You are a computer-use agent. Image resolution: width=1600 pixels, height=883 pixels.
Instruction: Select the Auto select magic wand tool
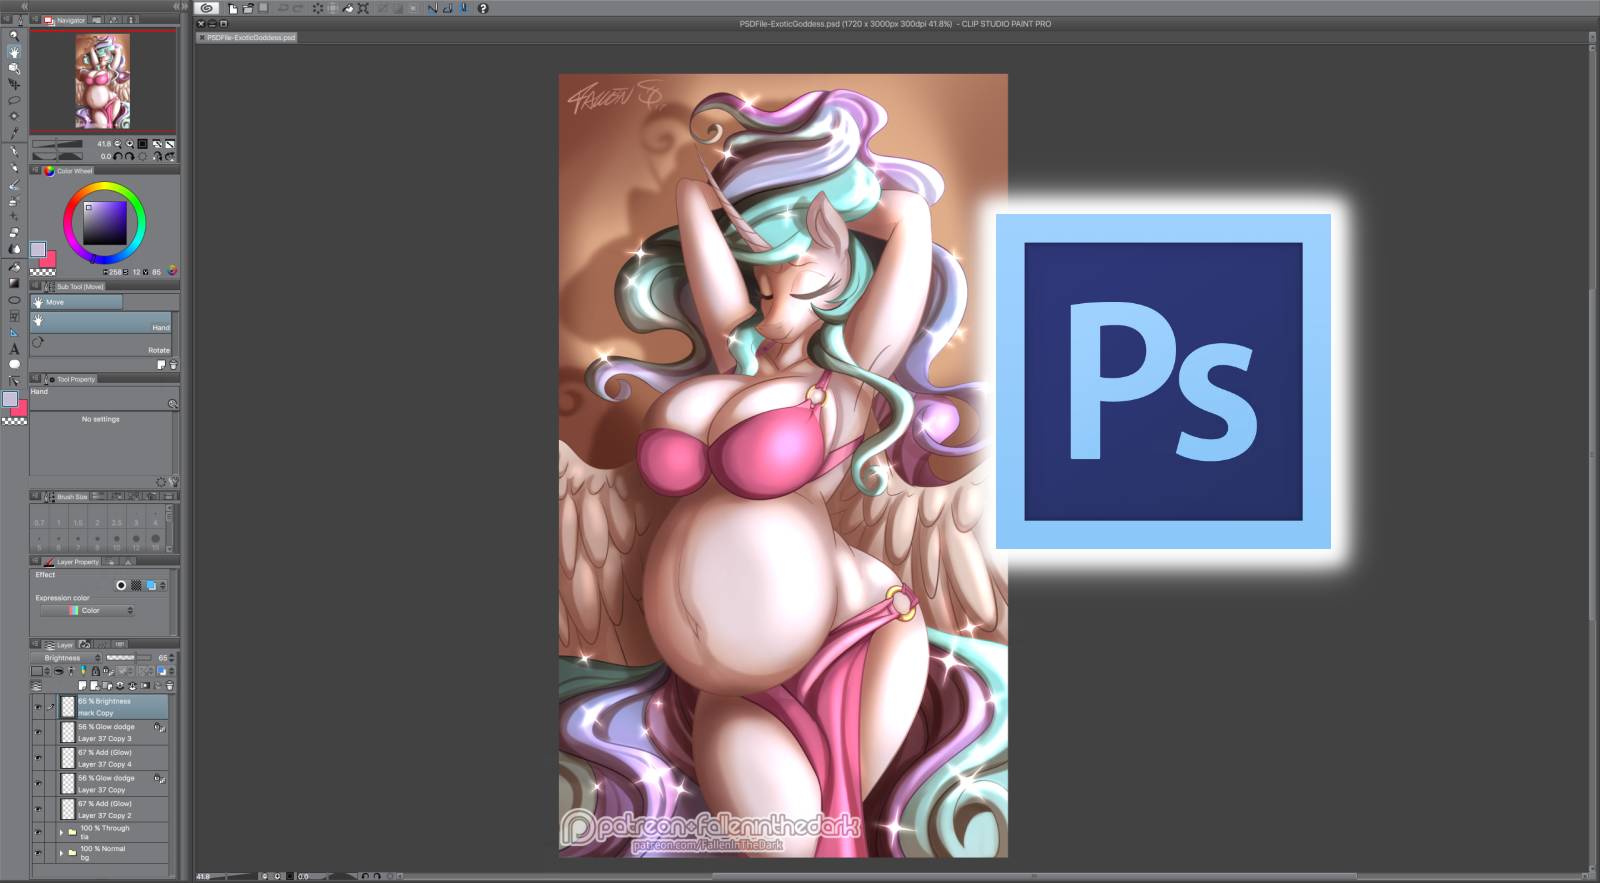[14, 116]
